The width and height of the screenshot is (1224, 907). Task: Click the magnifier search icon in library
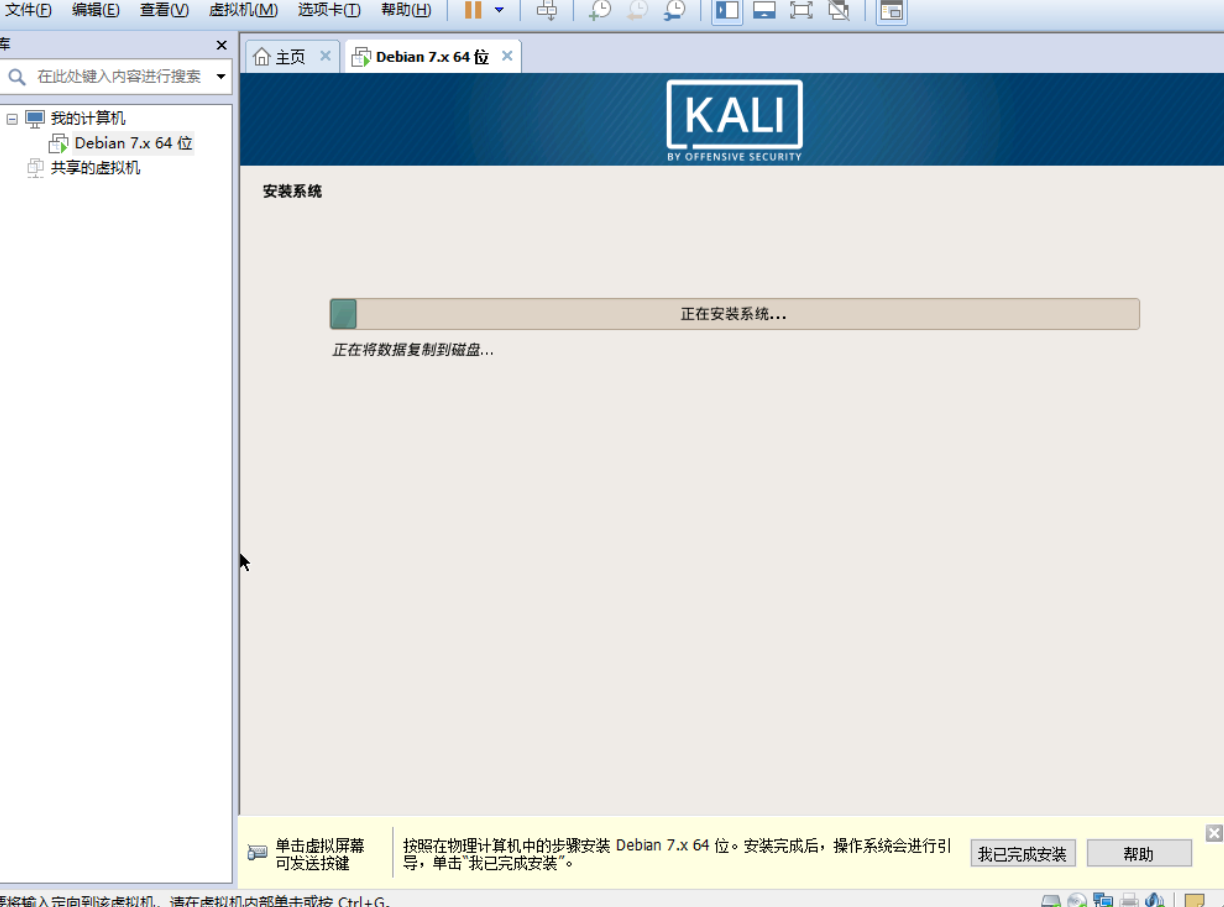17,77
